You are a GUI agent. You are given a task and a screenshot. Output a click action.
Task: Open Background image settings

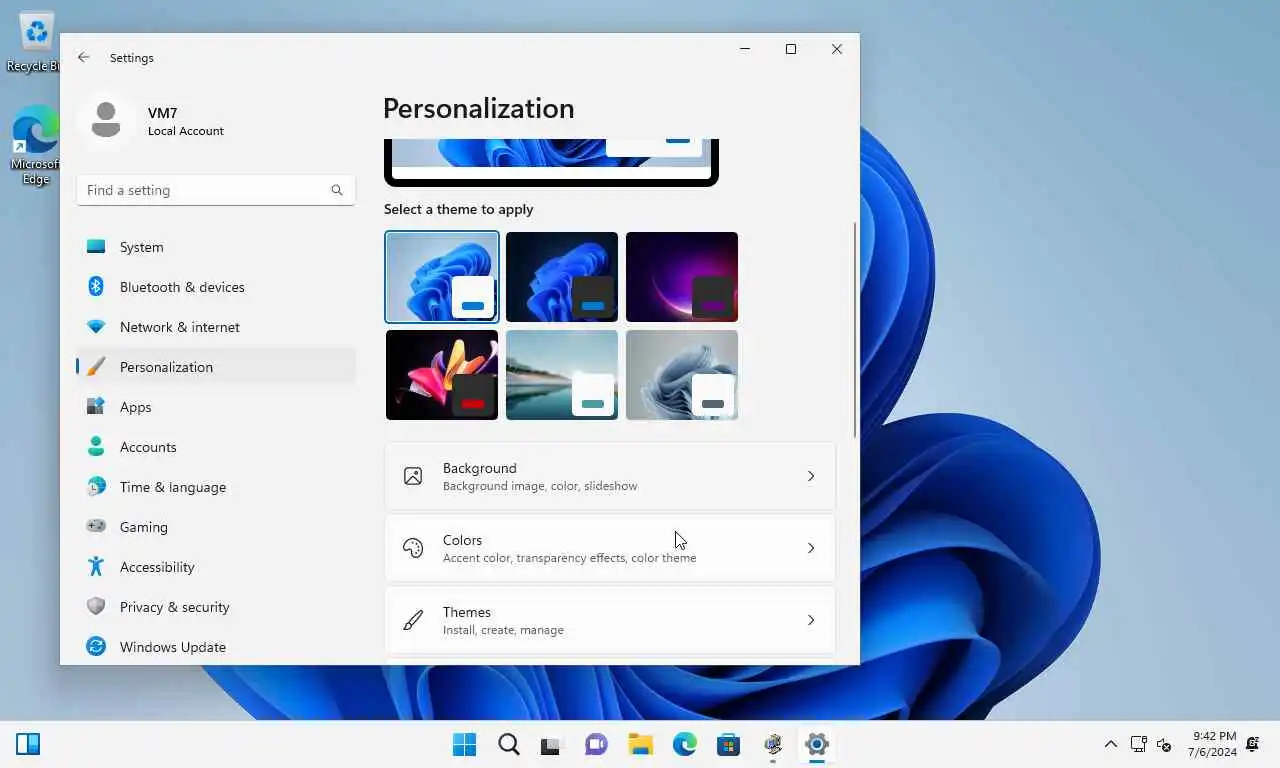click(610, 476)
